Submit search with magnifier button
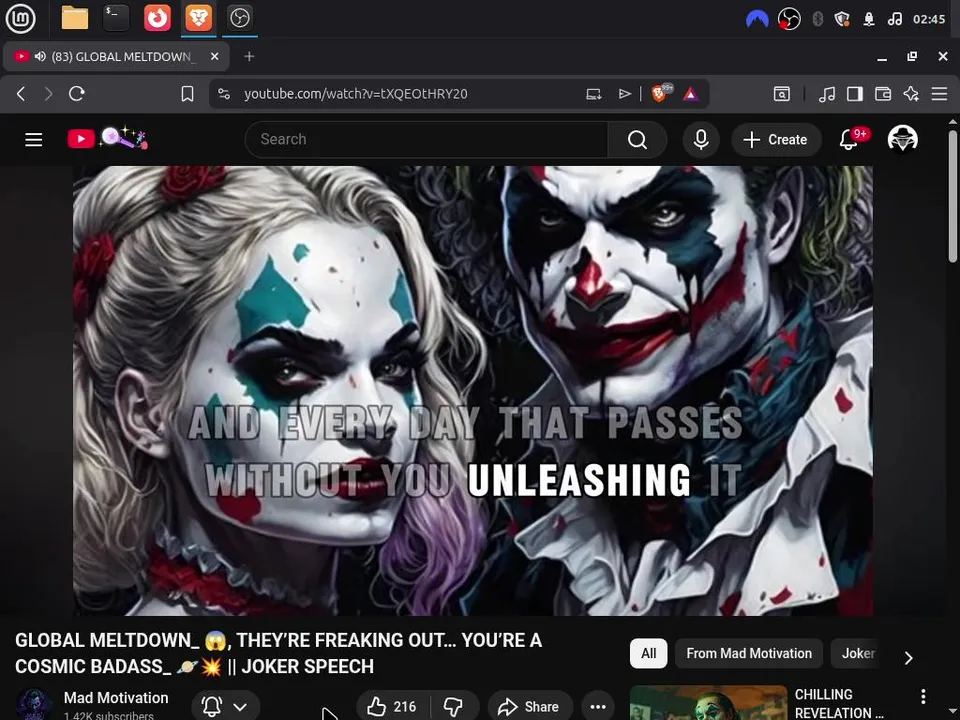This screenshot has width=960, height=720. click(x=637, y=140)
